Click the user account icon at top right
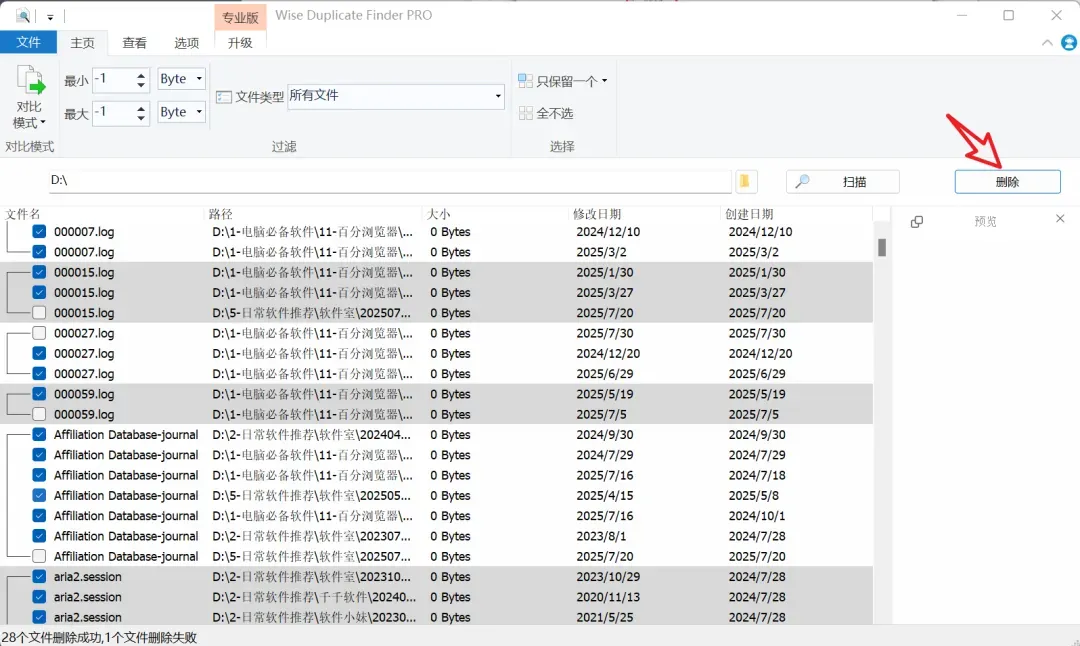This screenshot has height=646, width=1080. pos(1068,43)
